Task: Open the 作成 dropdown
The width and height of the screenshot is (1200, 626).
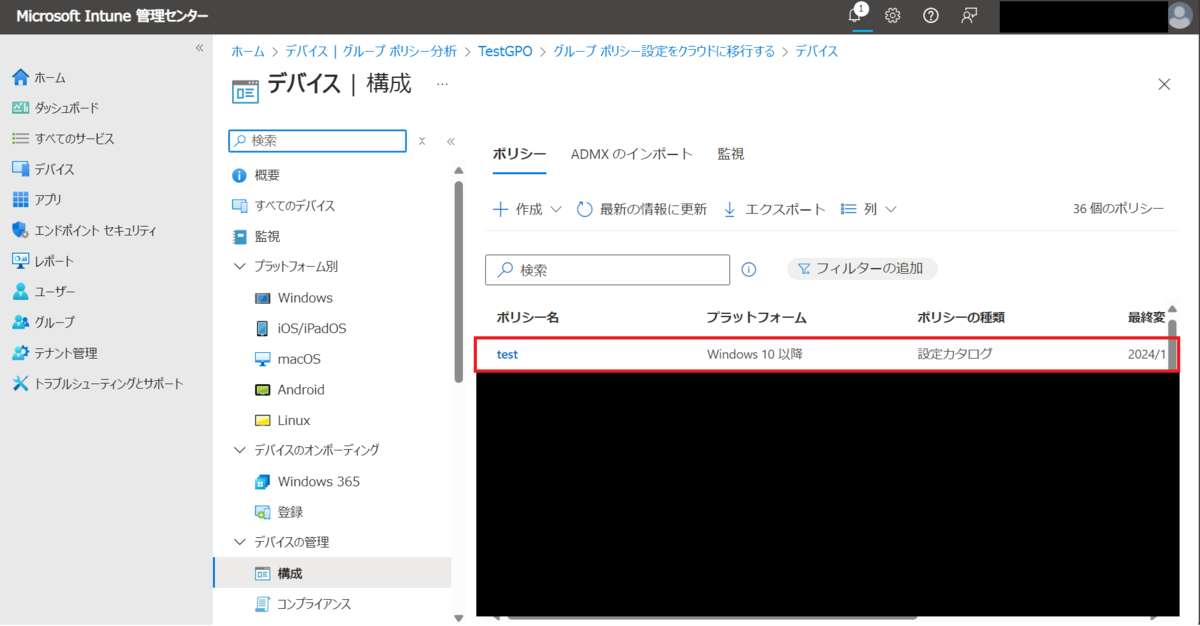Action: 528,209
